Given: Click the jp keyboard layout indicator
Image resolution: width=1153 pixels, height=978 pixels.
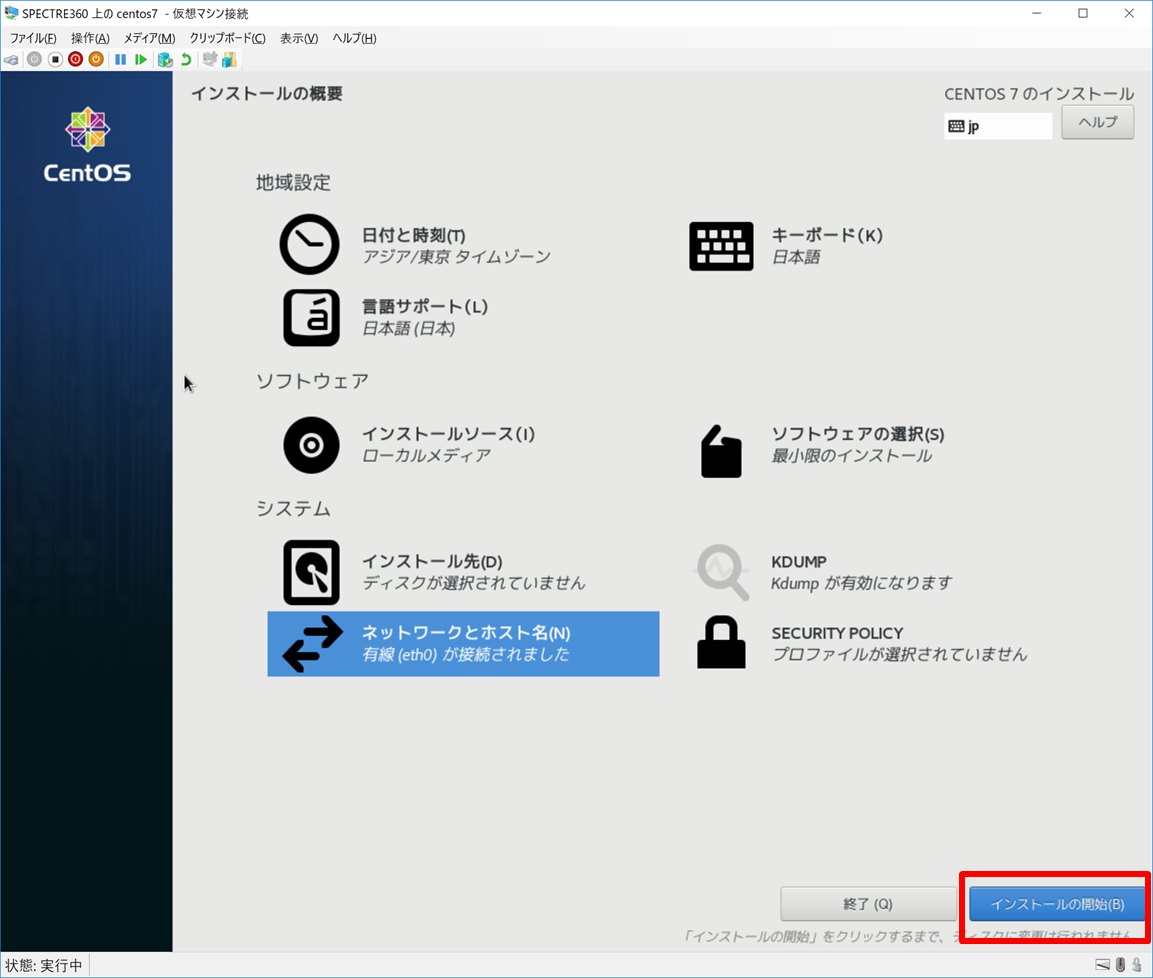Looking at the screenshot, I should coord(998,126).
